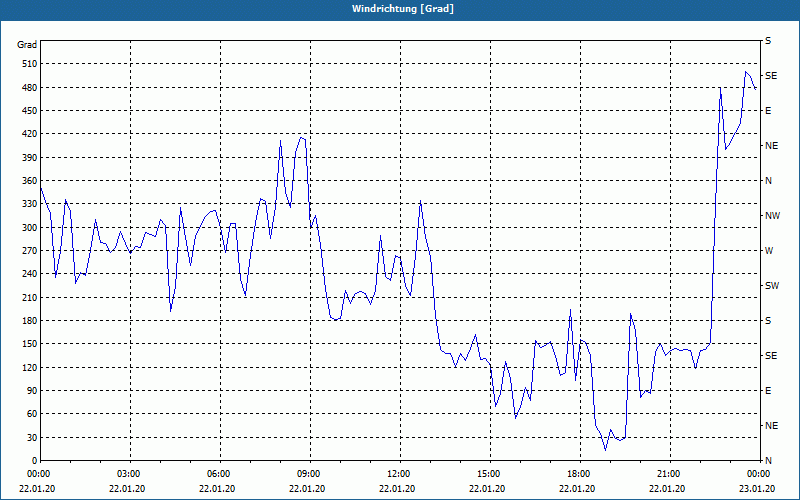
Task: Pick the 12:00 time label
Action: pos(398,473)
